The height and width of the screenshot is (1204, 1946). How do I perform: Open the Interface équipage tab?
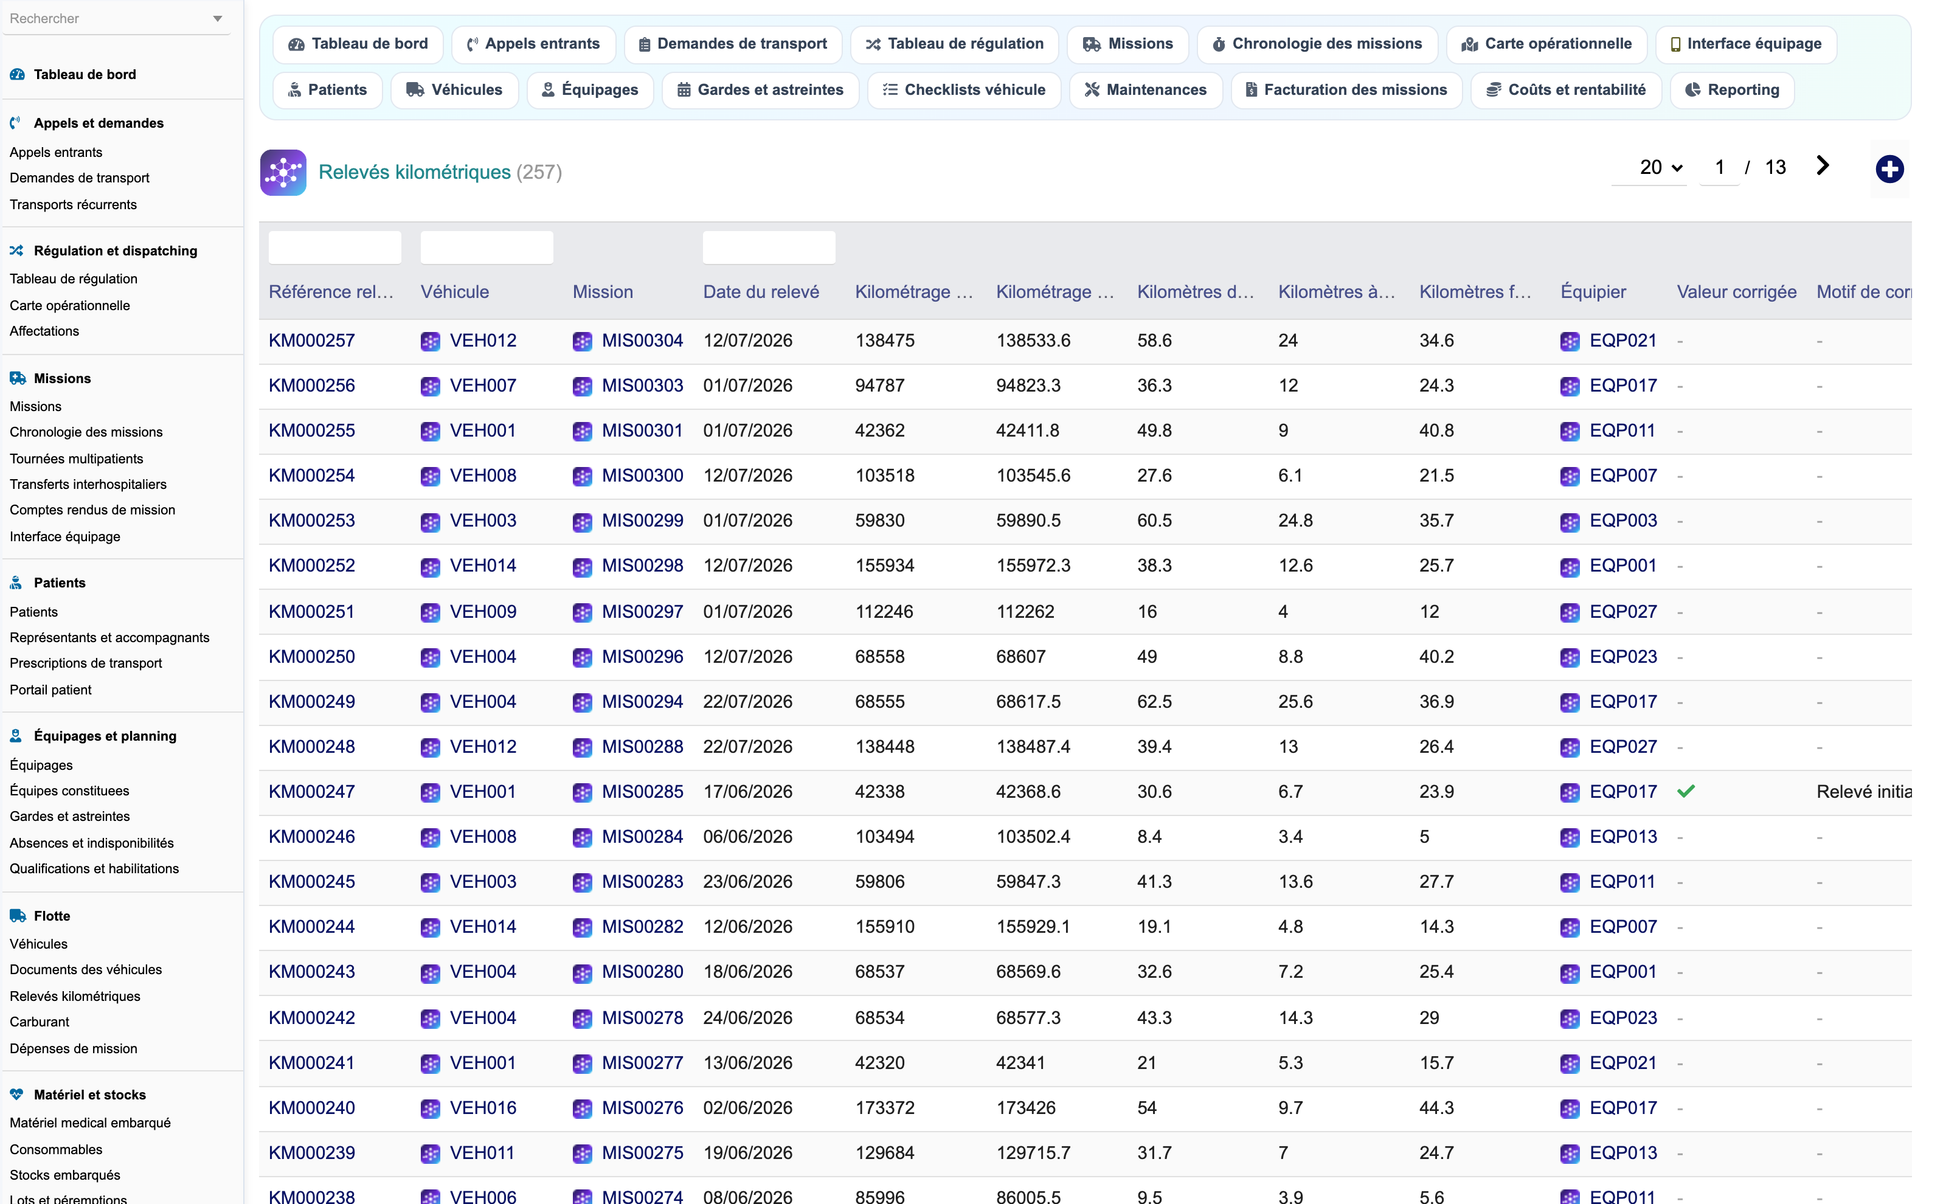1746,44
